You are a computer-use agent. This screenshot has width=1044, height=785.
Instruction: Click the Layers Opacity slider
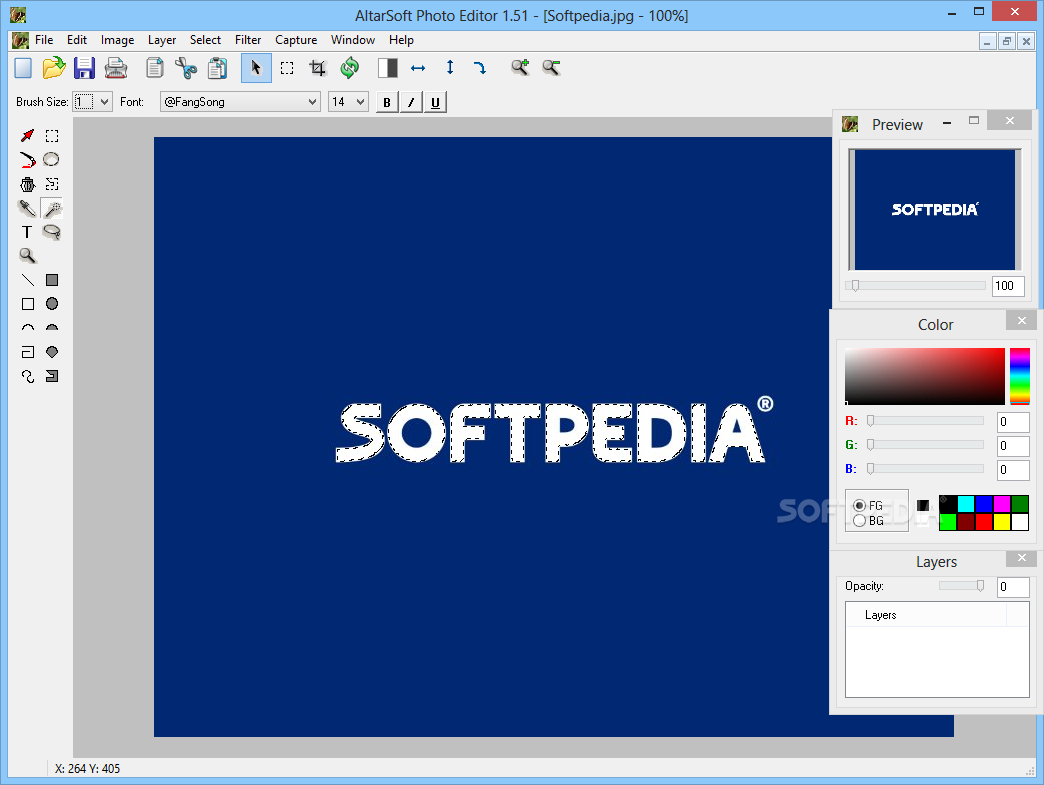[x=962, y=586]
